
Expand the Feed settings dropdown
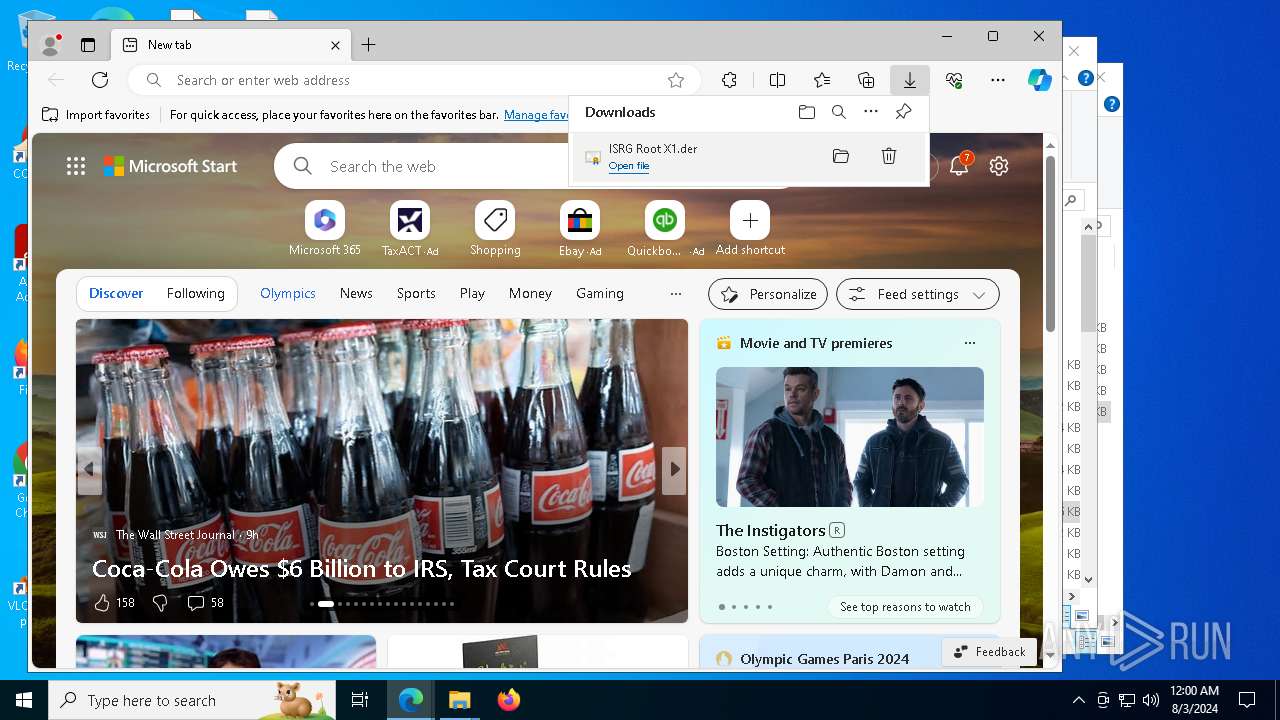click(918, 294)
